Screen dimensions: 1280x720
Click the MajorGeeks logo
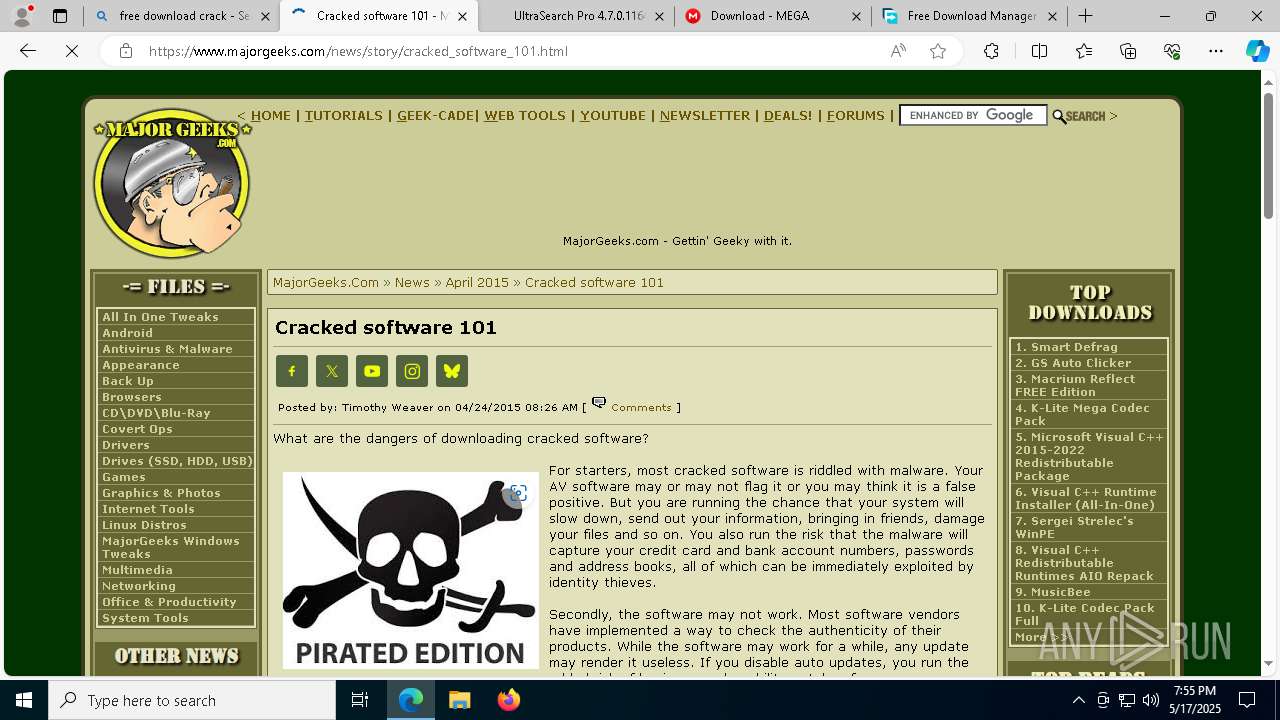coord(172,182)
